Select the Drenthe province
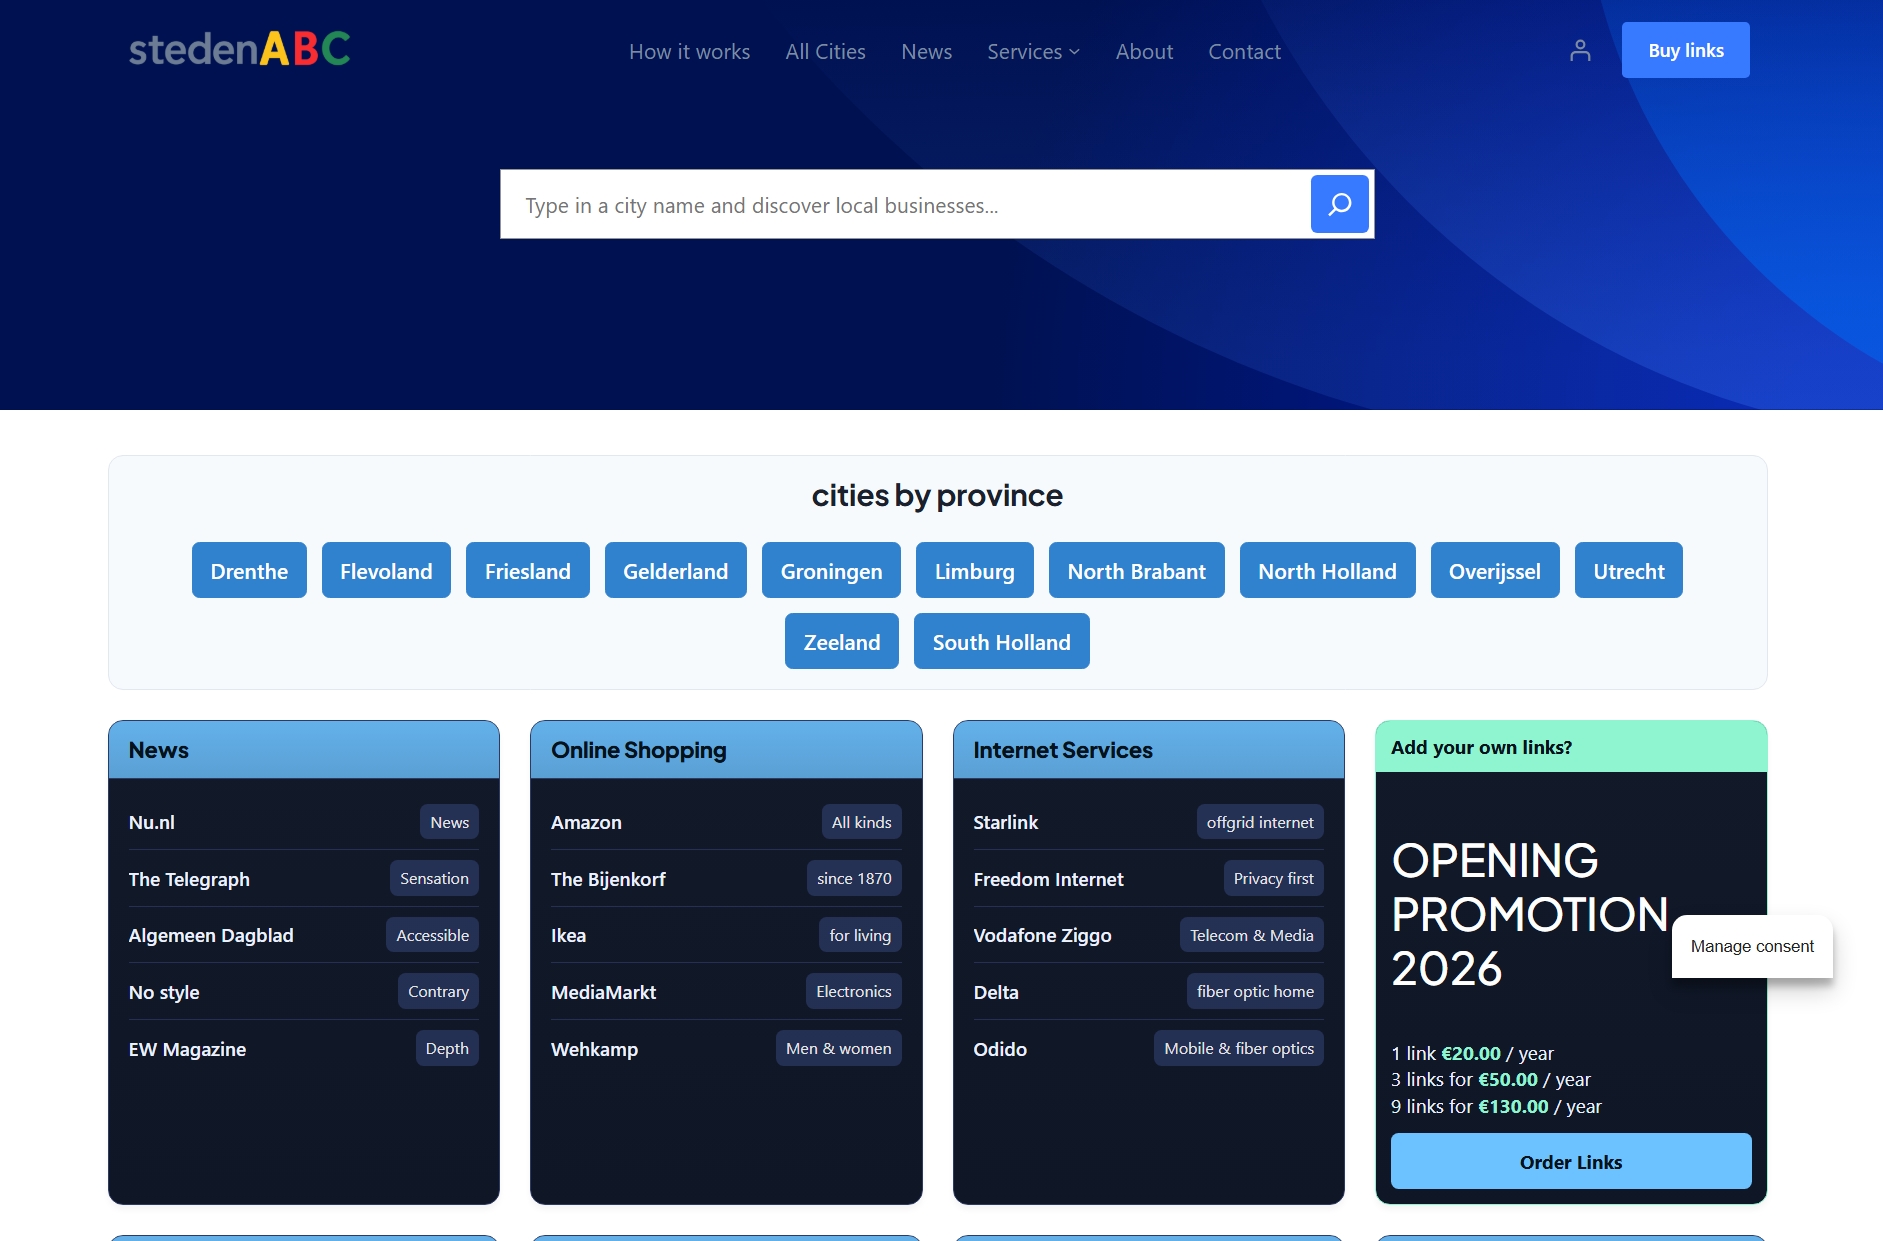Screen dimensions: 1883x1241 pos(249,570)
